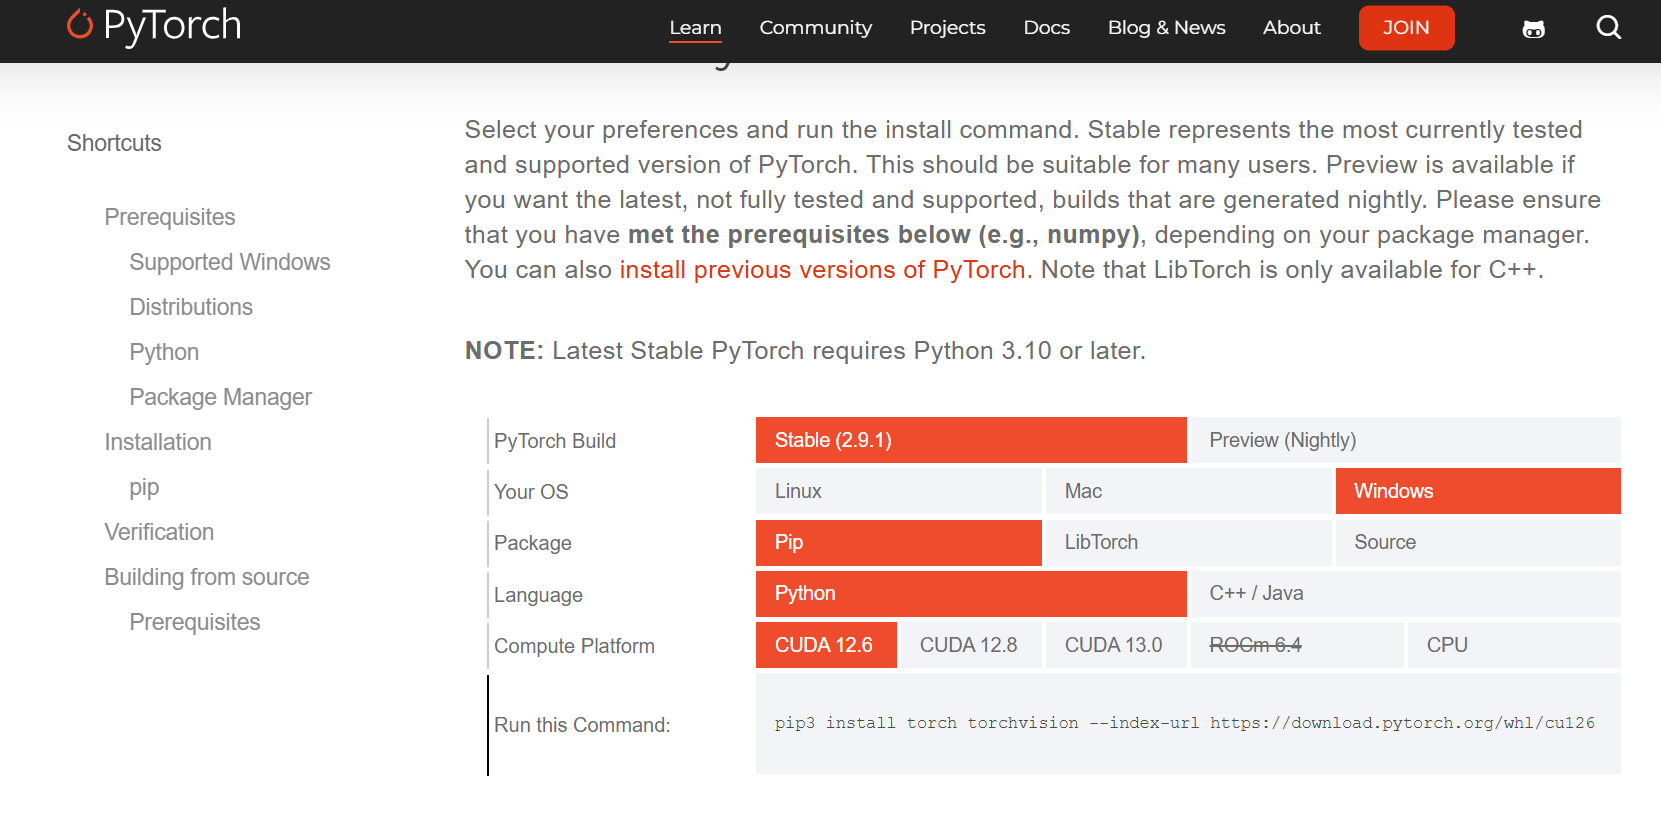The image size is (1661, 815).
Task: Click the JOIN button
Action: coord(1406,28)
